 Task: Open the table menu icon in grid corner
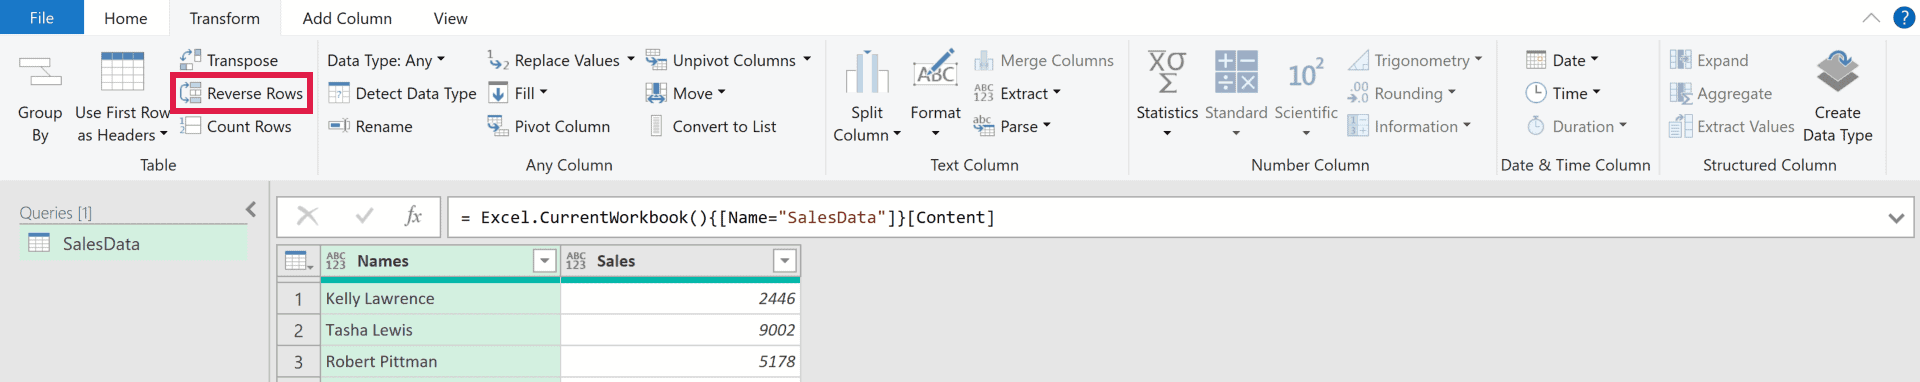pyautogui.click(x=298, y=261)
